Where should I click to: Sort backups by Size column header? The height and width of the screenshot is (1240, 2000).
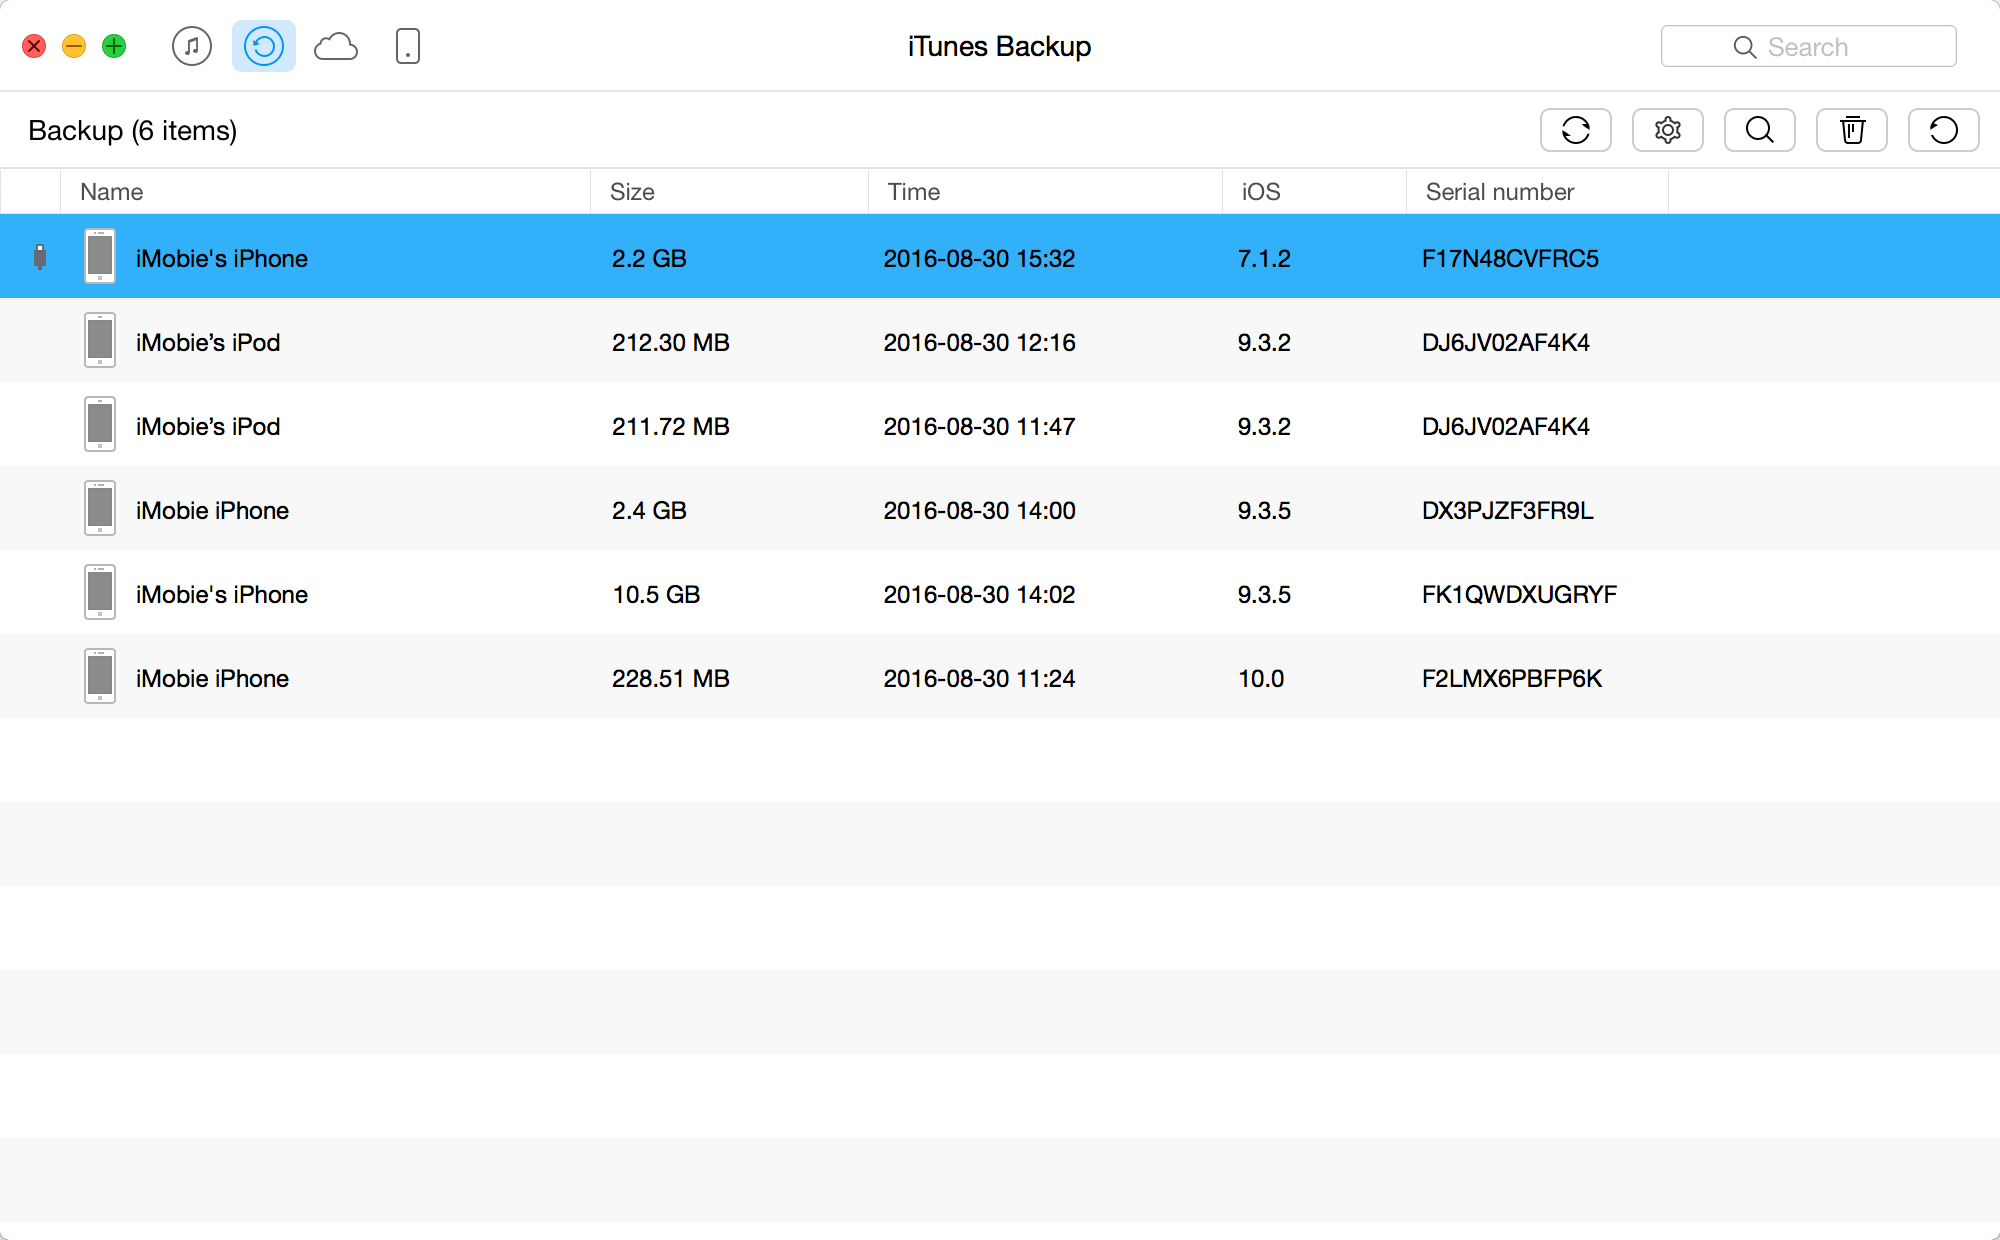[632, 192]
